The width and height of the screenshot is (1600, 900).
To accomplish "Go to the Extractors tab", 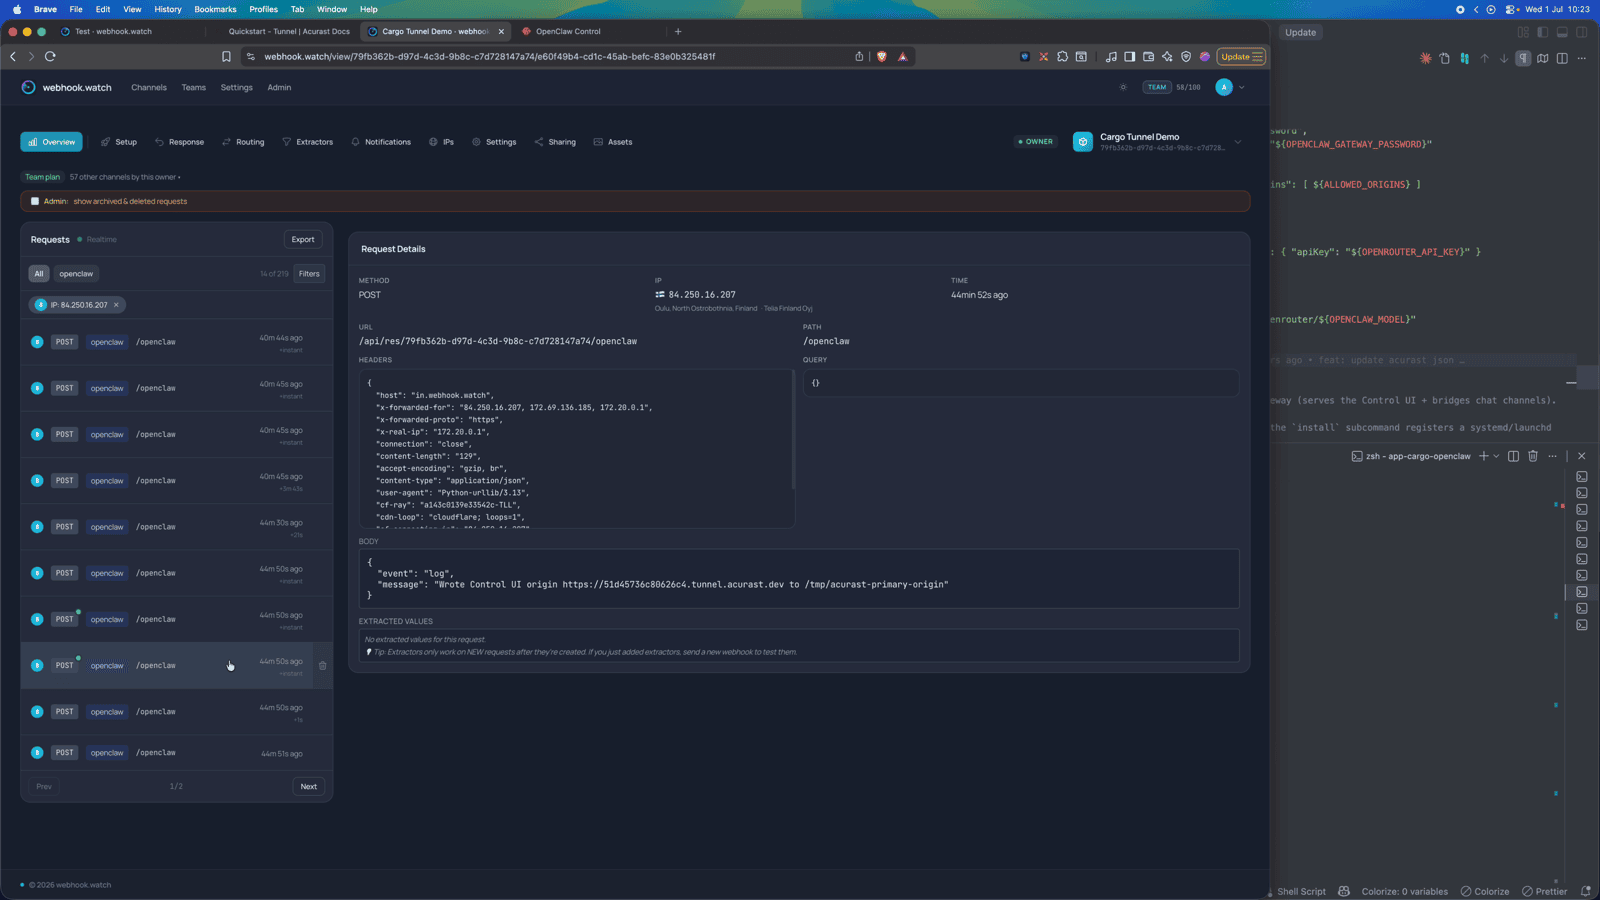I will [307, 142].
